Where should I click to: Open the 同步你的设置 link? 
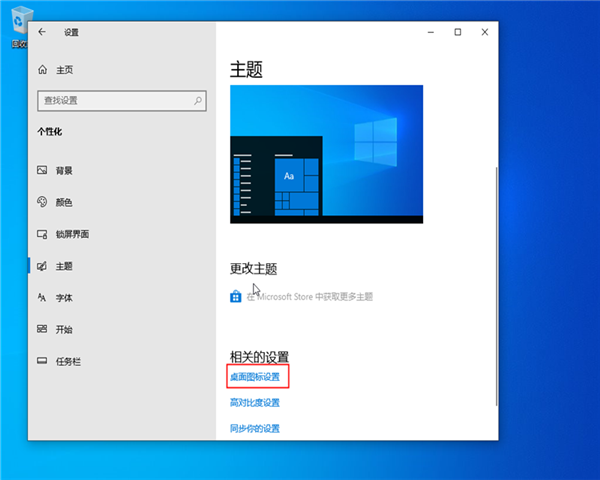click(255, 428)
